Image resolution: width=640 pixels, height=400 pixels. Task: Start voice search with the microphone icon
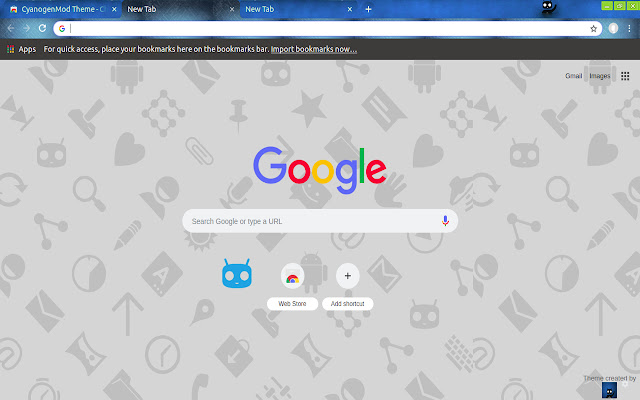click(x=445, y=221)
